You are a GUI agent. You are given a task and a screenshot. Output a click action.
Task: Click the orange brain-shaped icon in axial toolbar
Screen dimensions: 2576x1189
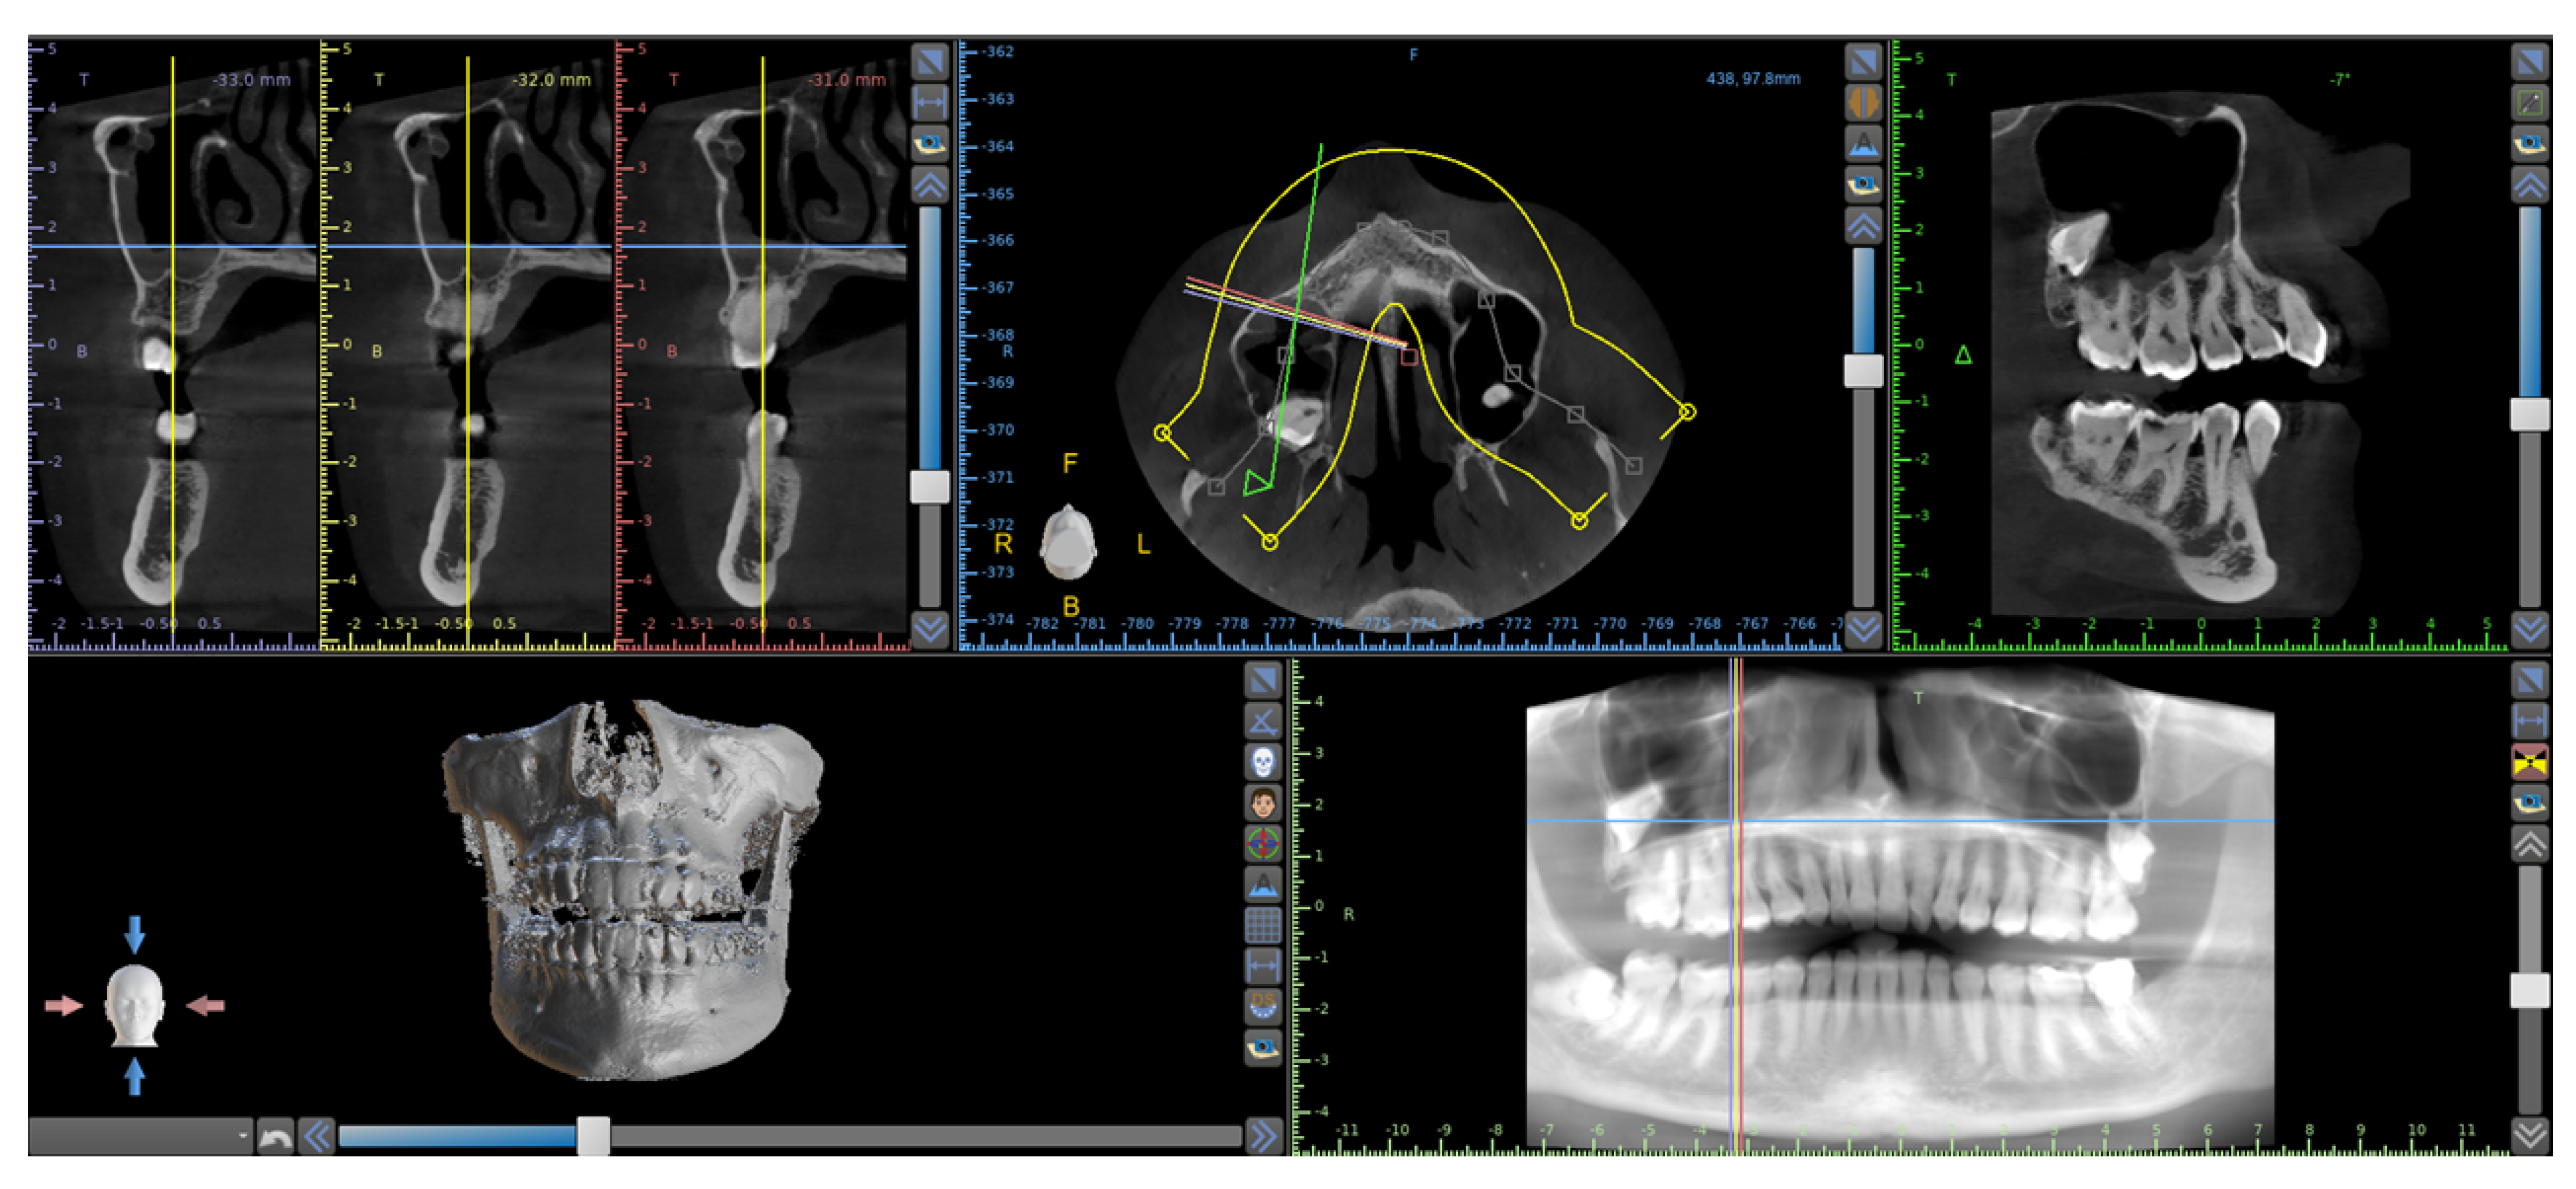coord(1863,102)
